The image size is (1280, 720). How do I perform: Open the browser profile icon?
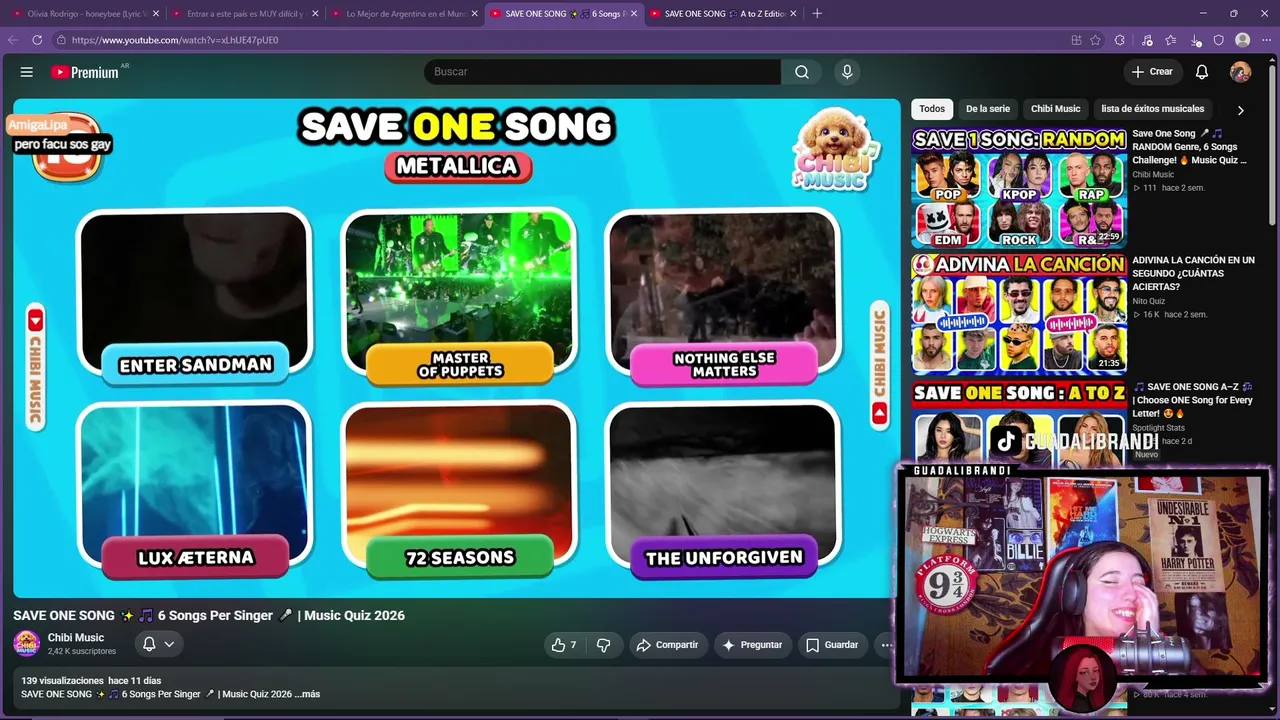1242,40
